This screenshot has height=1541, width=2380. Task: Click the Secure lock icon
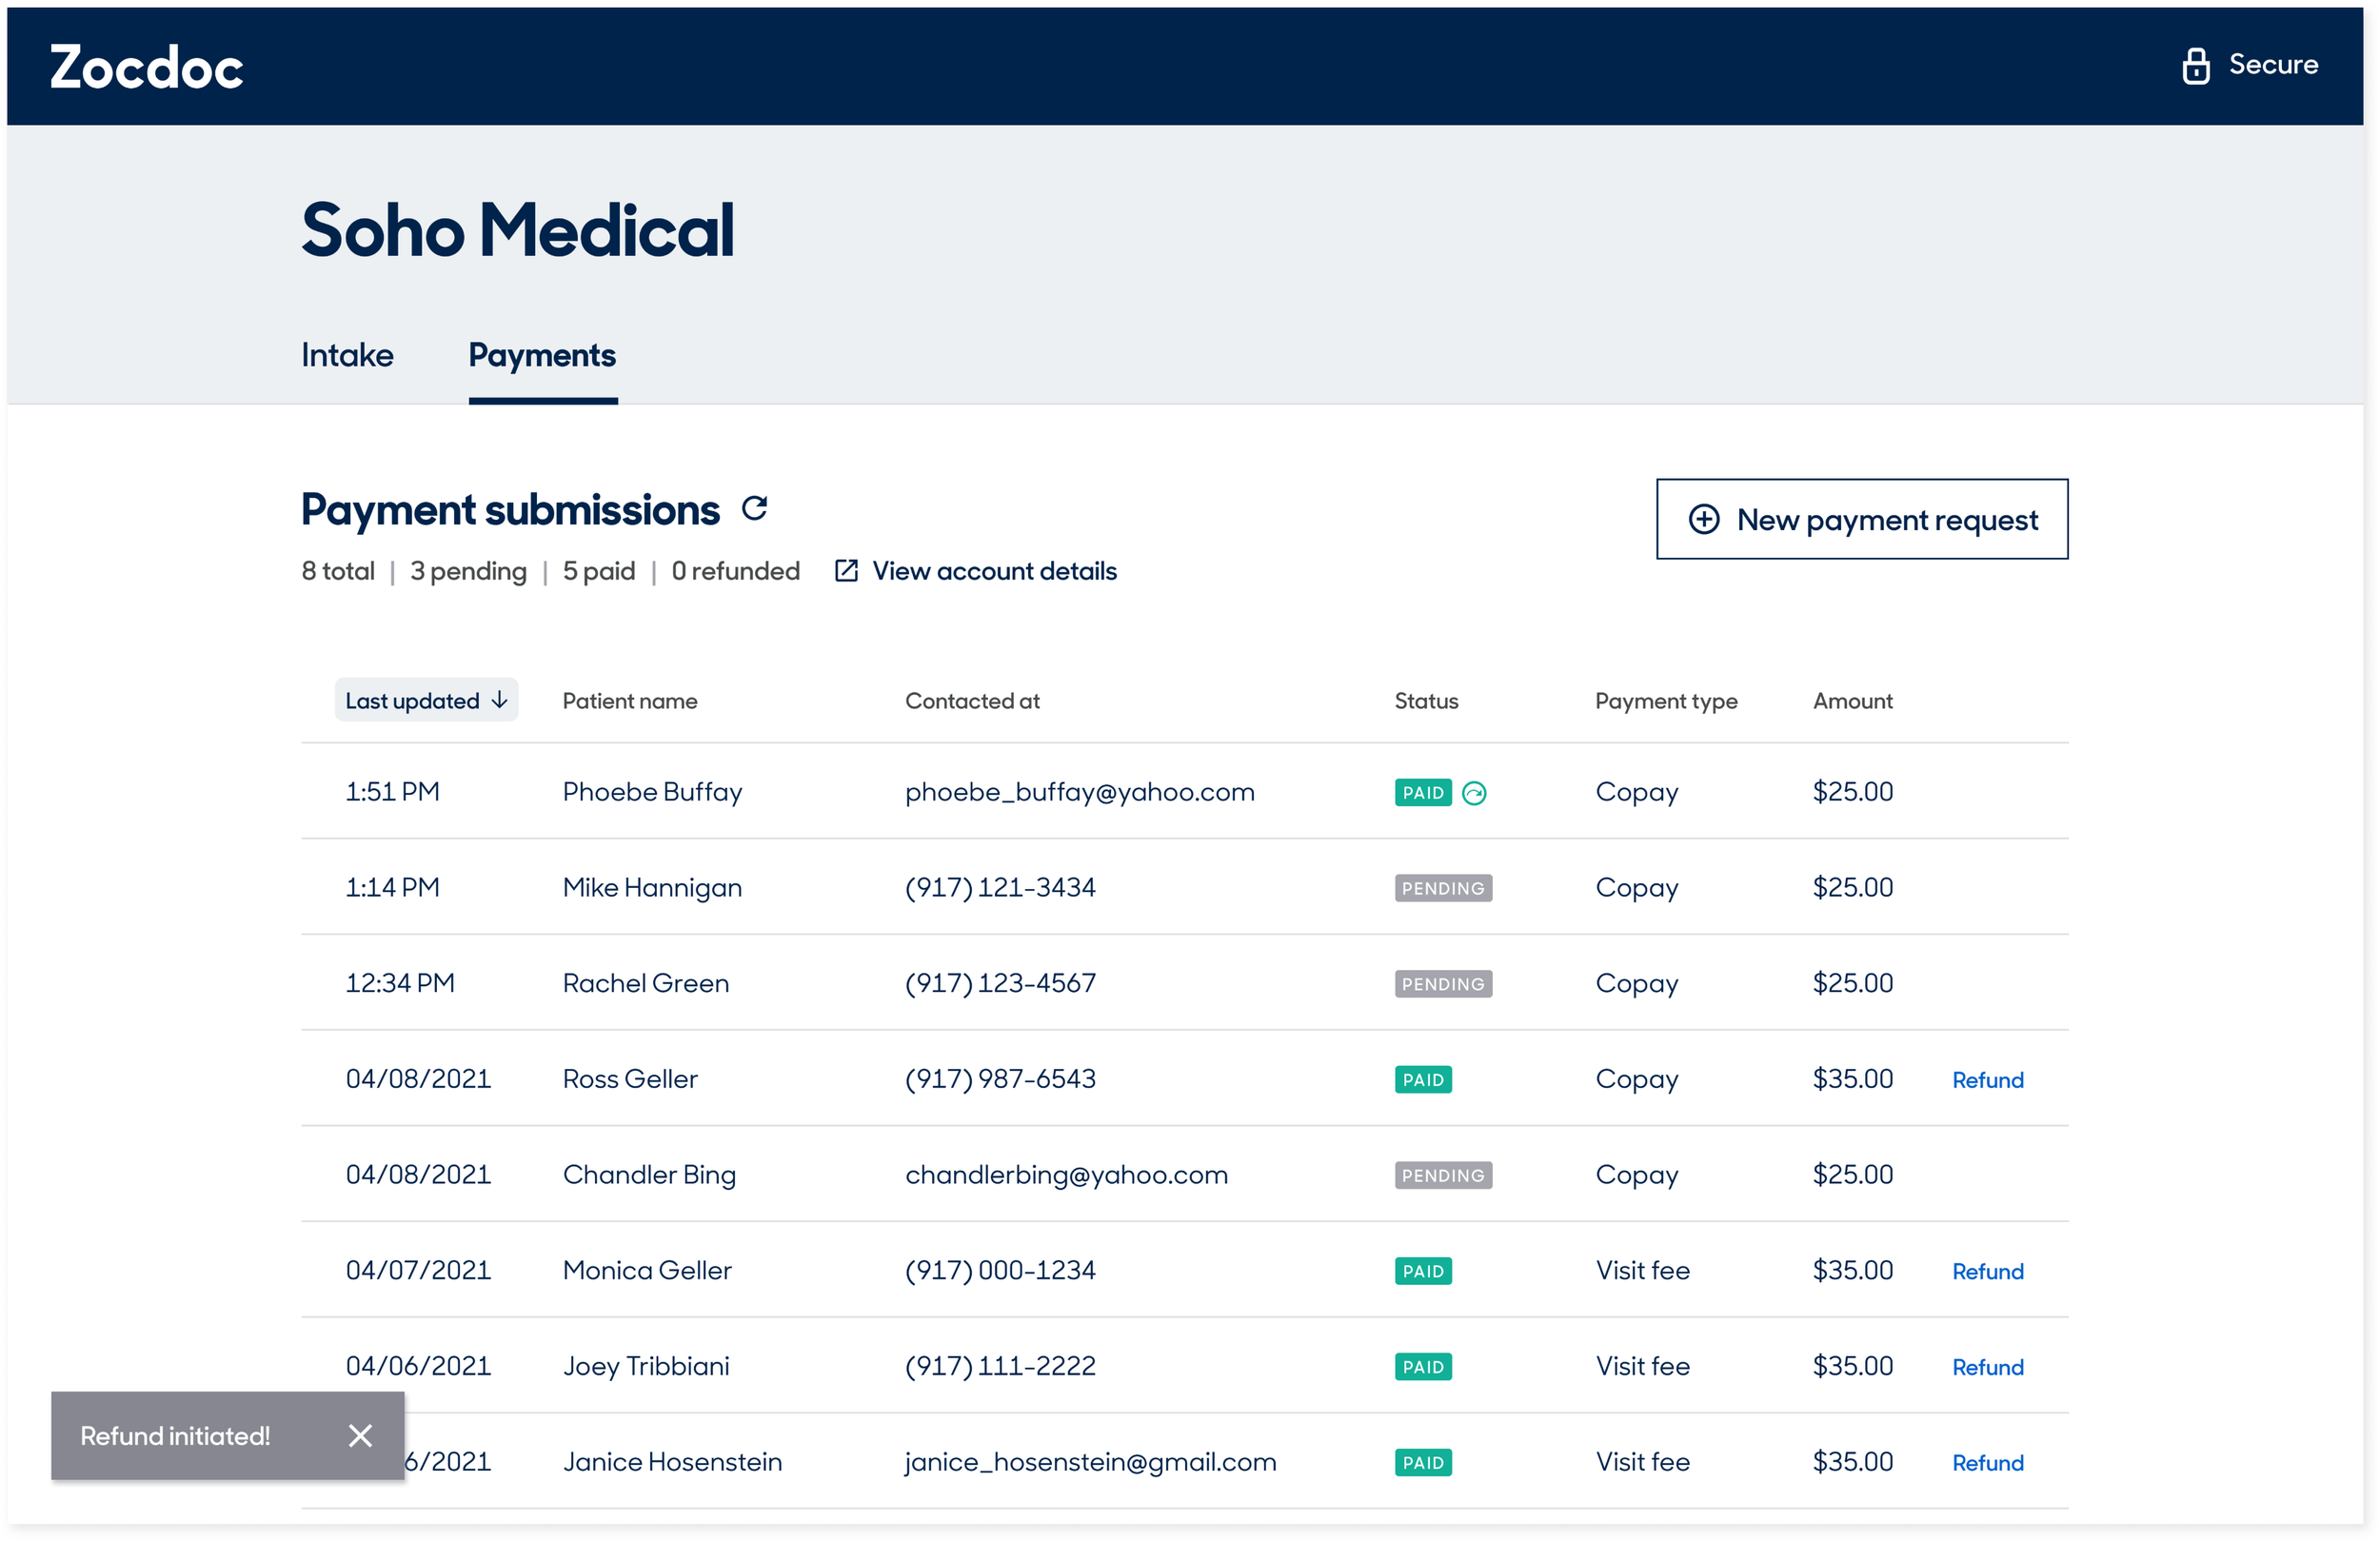click(2195, 66)
